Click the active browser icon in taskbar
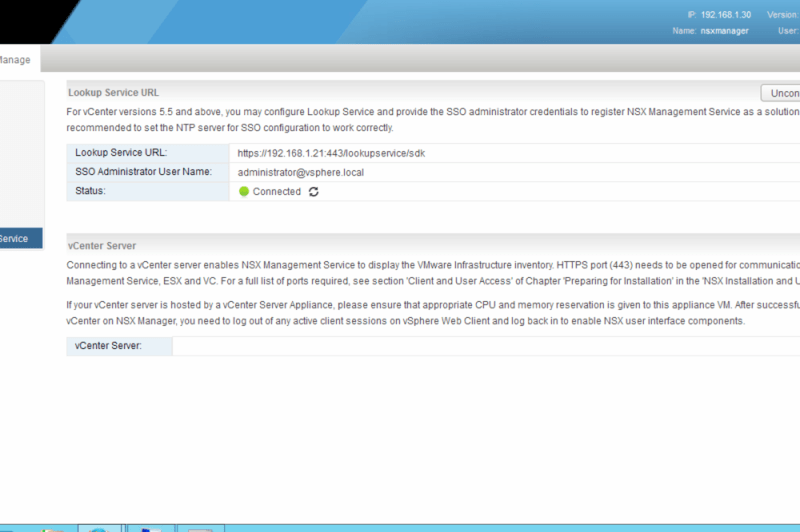The height and width of the screenshot is (532, 800). pos(99,528)
